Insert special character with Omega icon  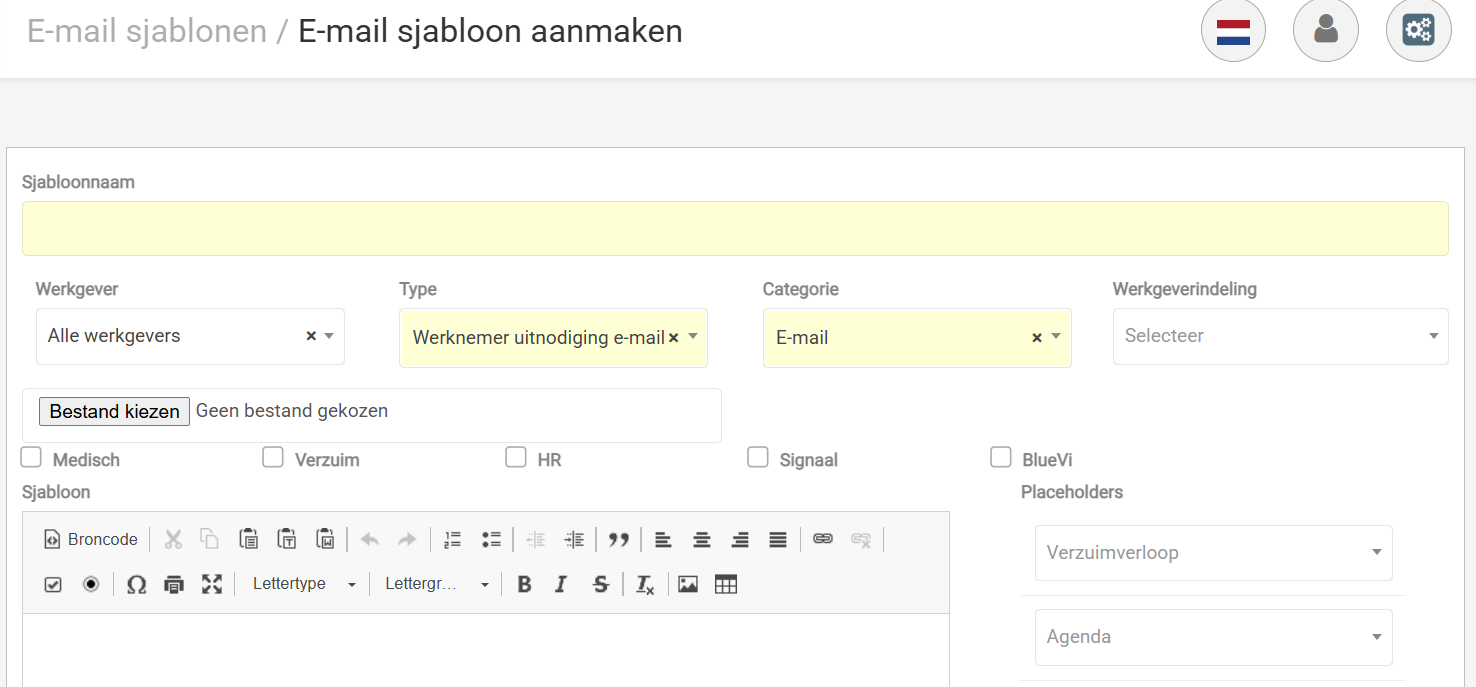(x=137, y=585)
